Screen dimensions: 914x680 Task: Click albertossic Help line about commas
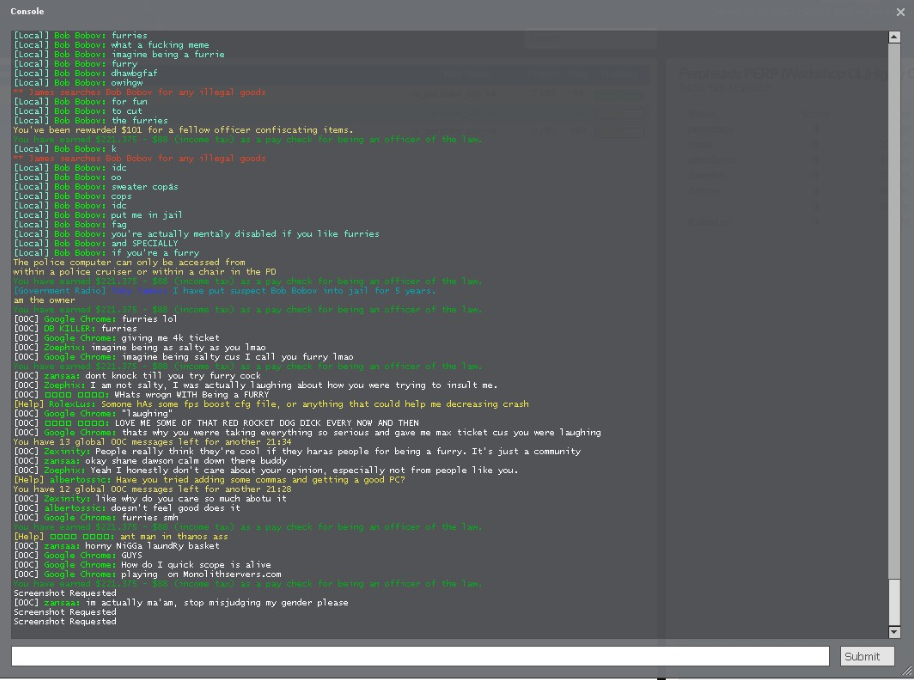click(x=209, y=480)
